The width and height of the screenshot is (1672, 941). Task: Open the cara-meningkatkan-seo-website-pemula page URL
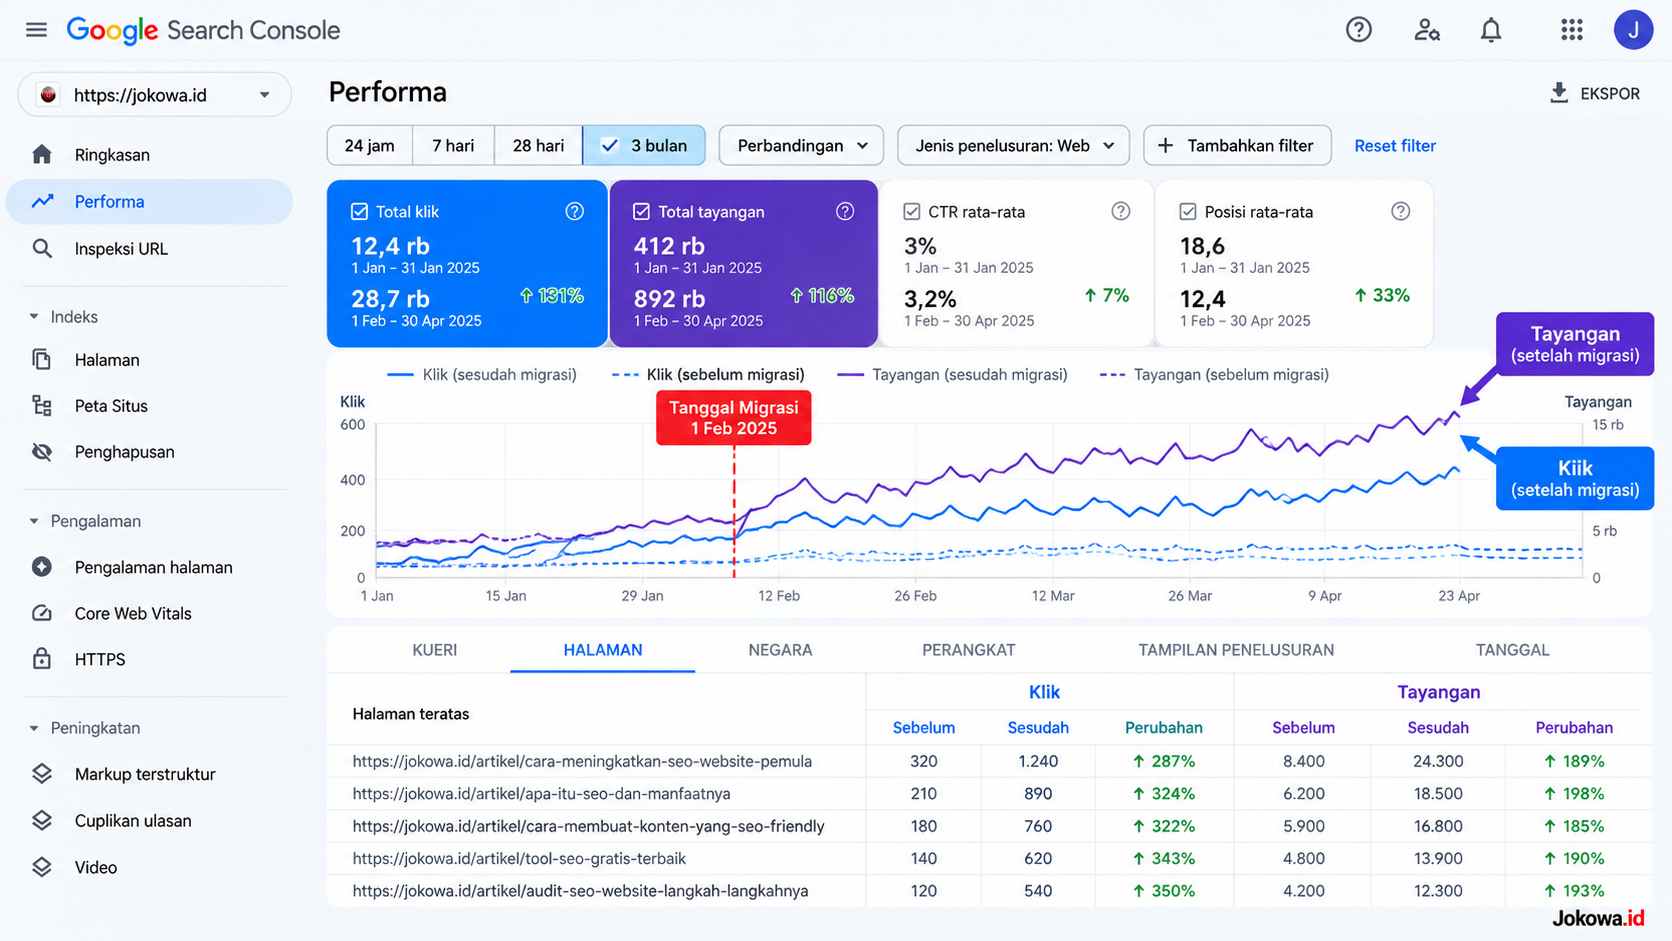582,761
